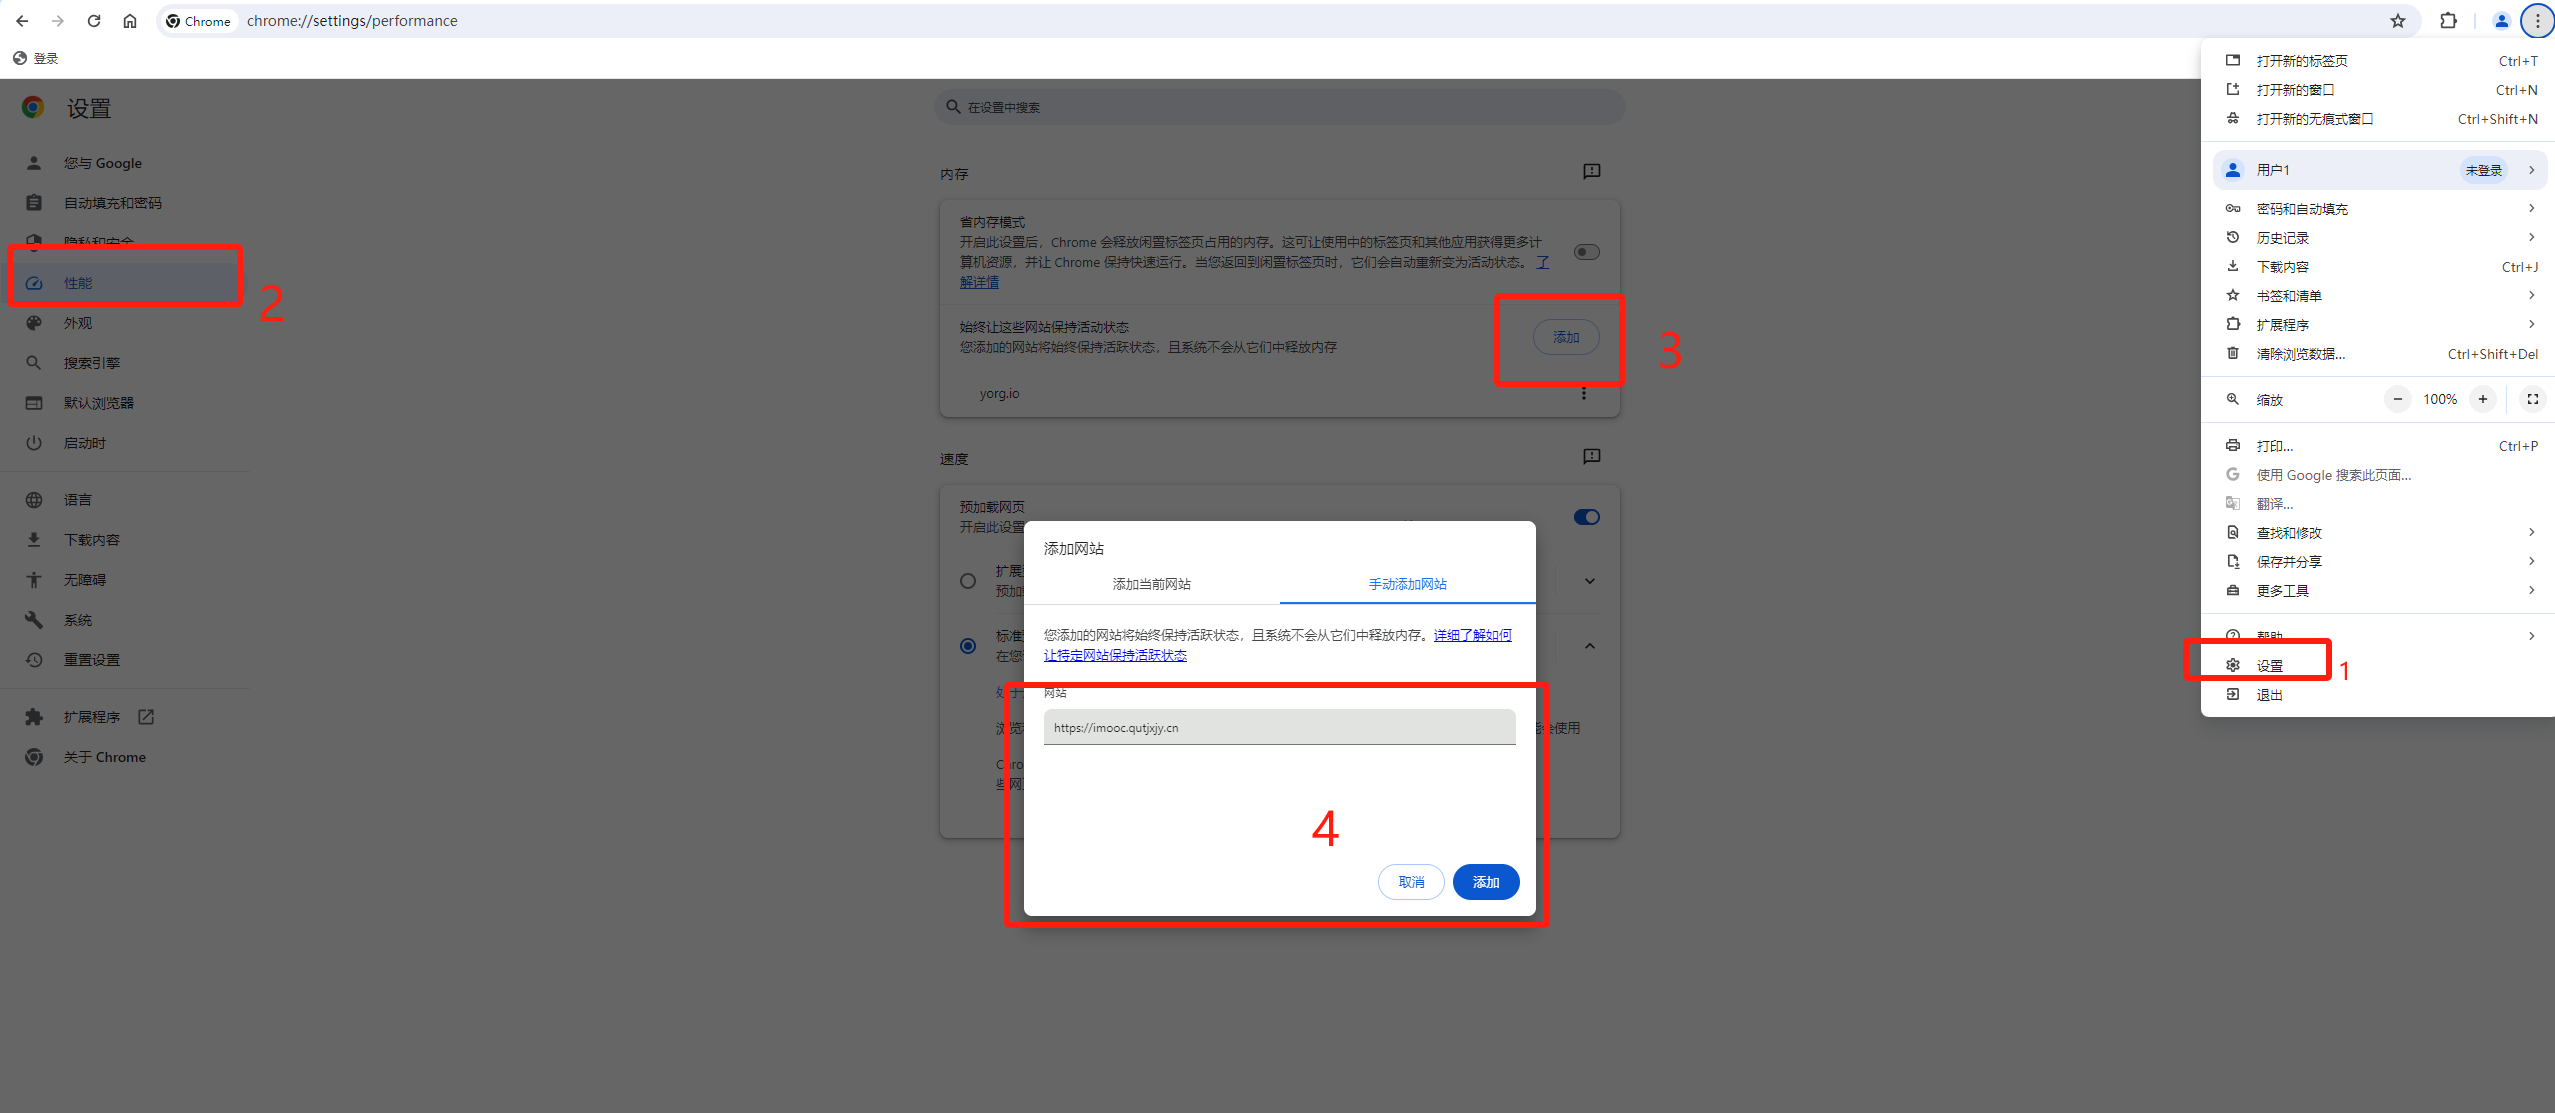Open the Extensions puzzle icon in the toolbar
Image resolution: width=2555 pixels, height=1113 pixels.
pos(2448,21)
